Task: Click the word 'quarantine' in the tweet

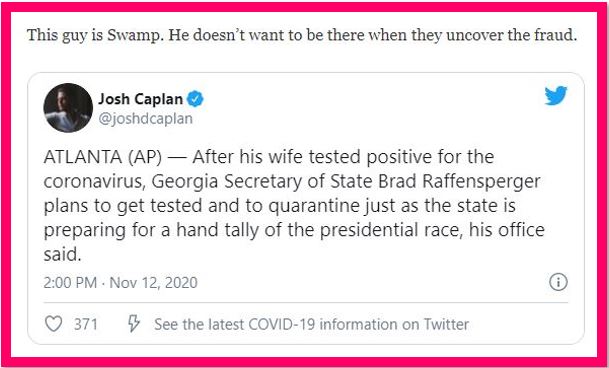Action: 314,207
